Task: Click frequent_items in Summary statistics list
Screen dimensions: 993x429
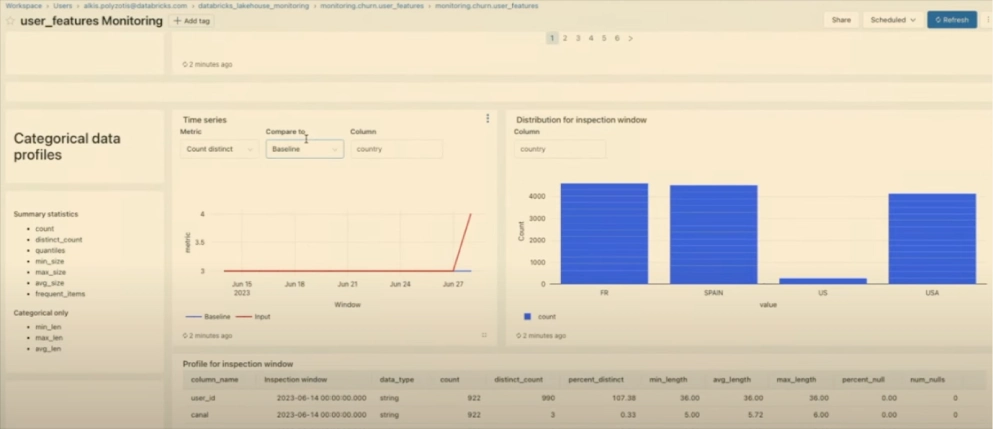Action: coord(60,294)
